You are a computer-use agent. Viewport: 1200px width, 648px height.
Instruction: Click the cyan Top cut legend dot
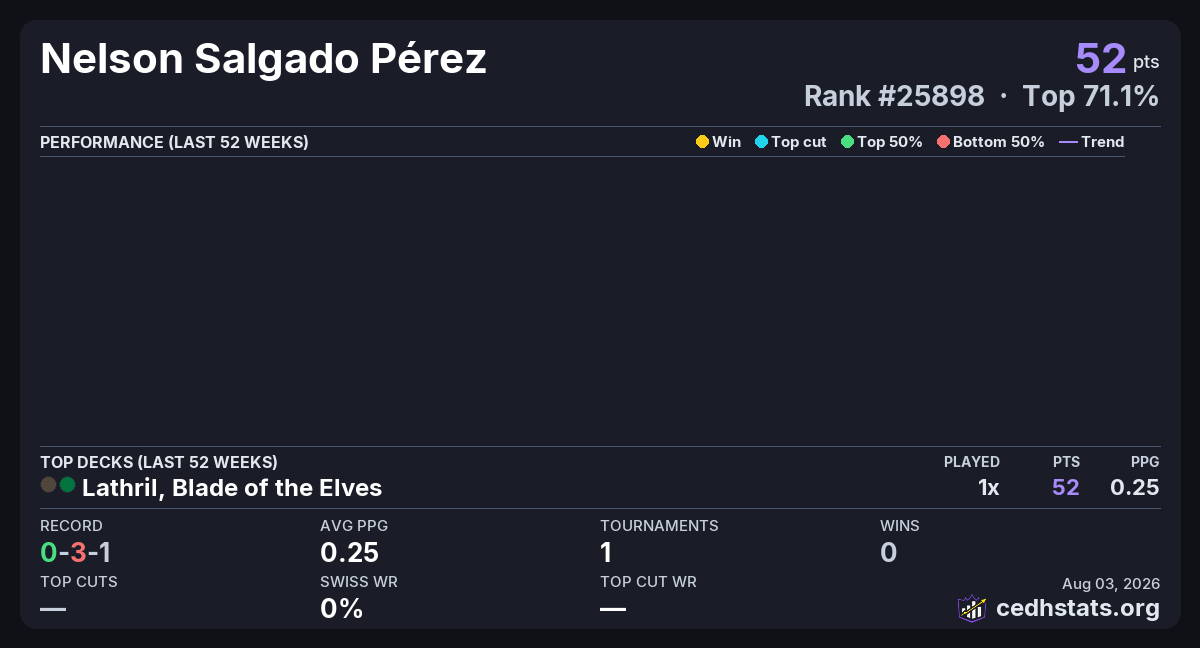[x=761, y=142]
